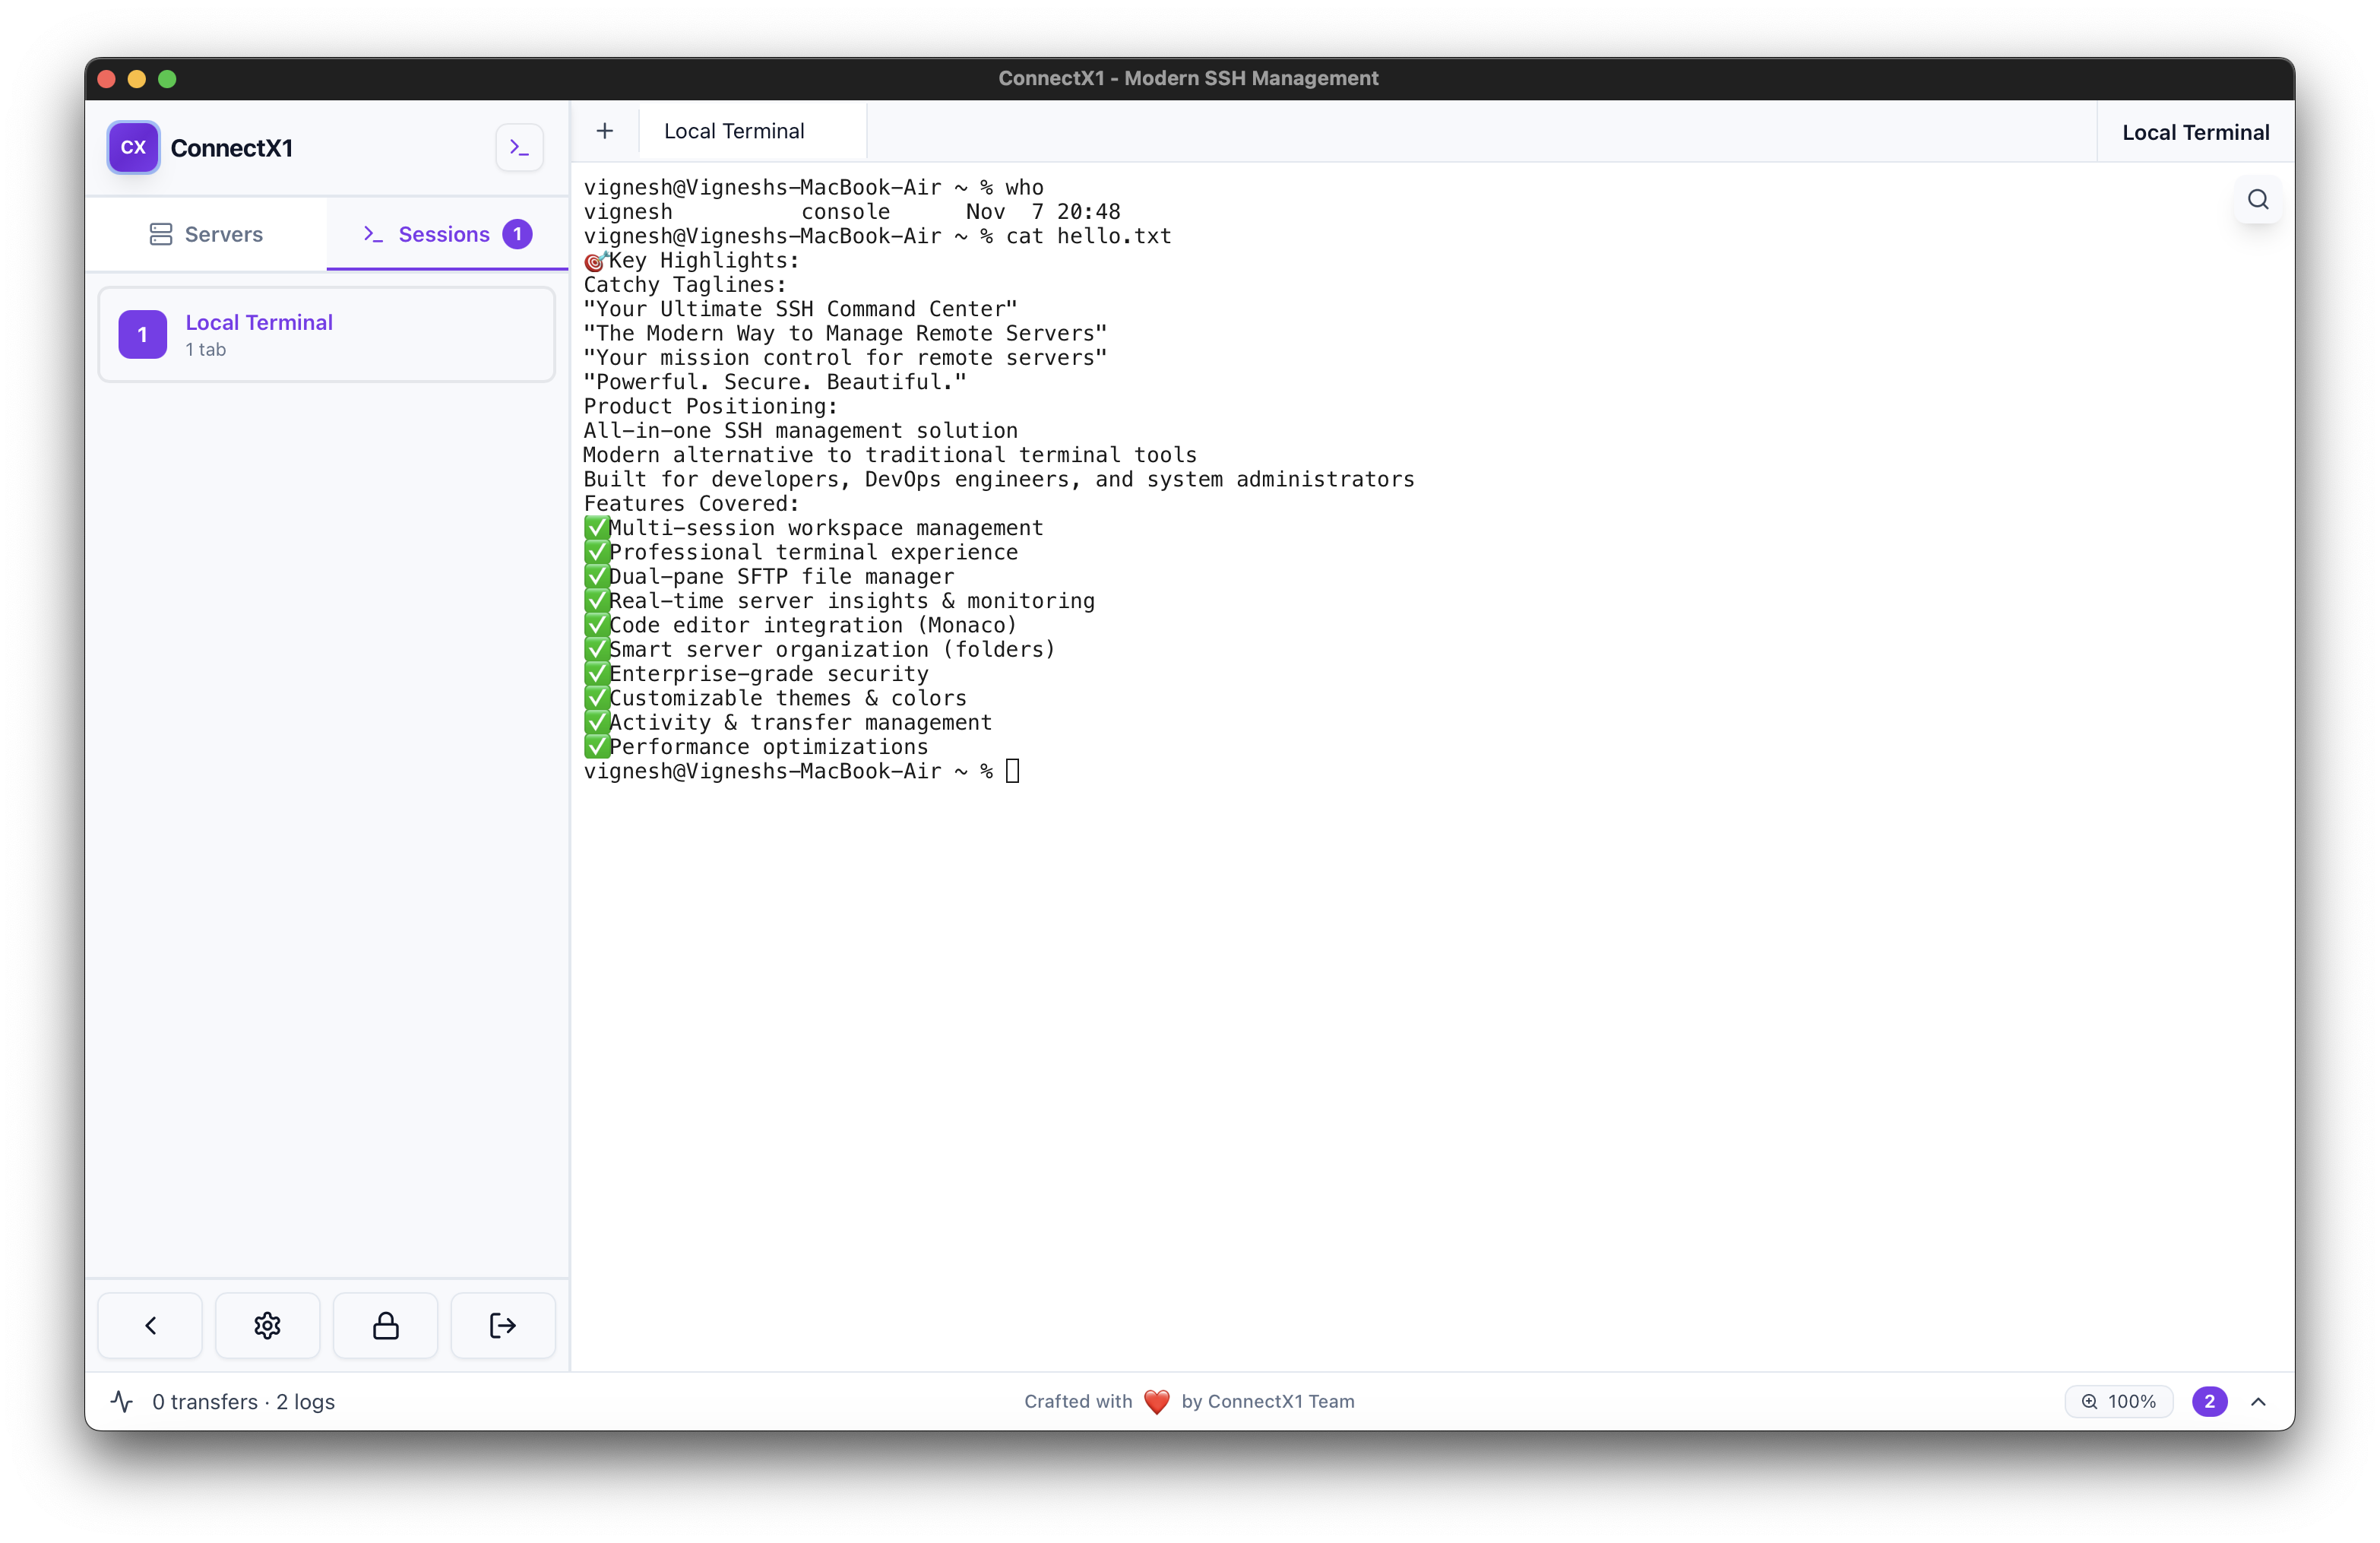Click the 0 transfers 2 logs text
This screenshot has height=1543, width=2380.
coord(243,1401)
